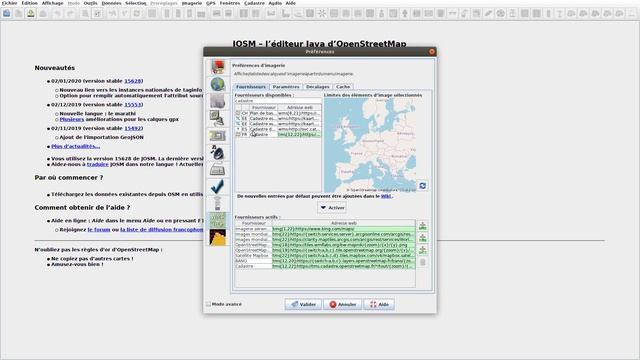Open the Fenêtres menu
This screenshot has width=640, height=360.
[230, 3]
